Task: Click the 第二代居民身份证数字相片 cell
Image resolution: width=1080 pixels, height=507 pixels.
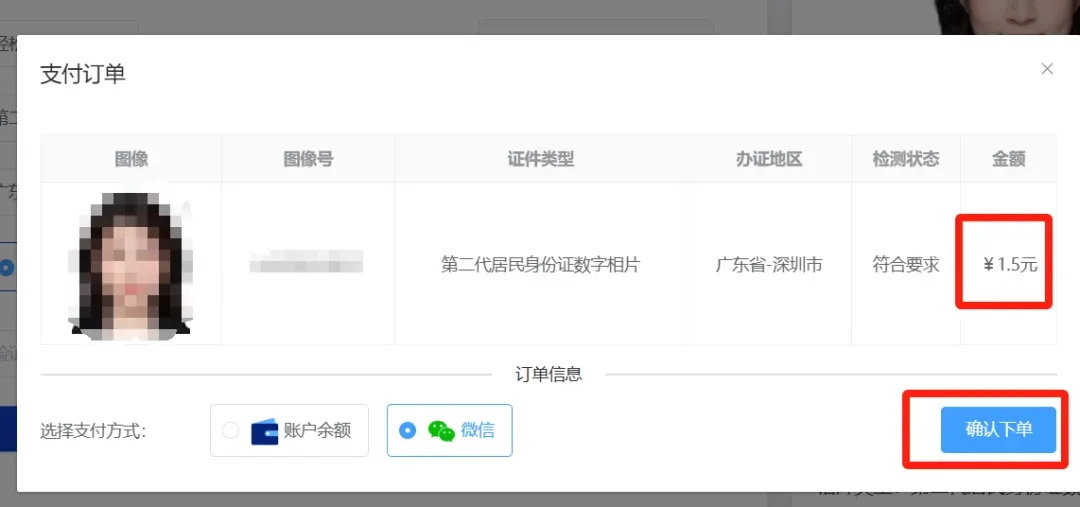Action: click(x=541, y=264)
